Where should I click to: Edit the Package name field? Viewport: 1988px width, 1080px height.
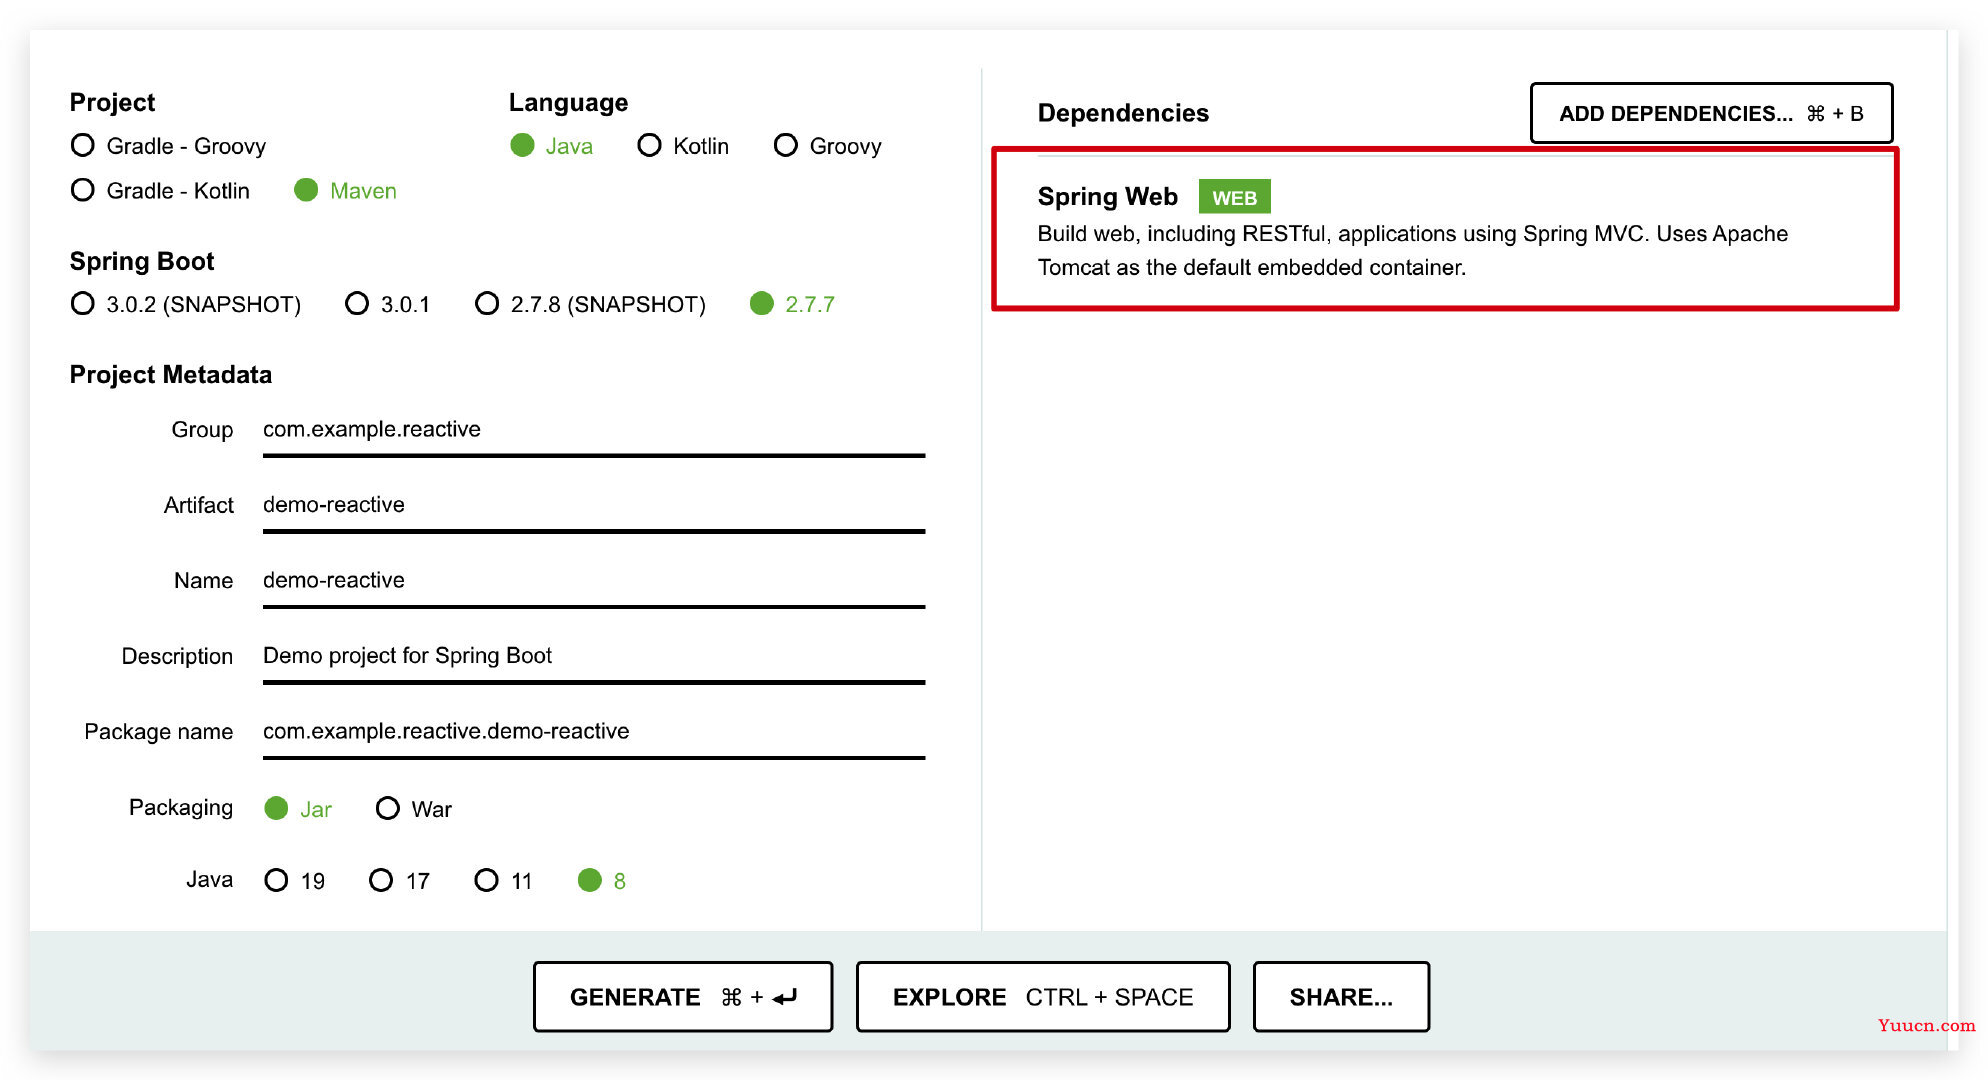[x=594, y=733]
